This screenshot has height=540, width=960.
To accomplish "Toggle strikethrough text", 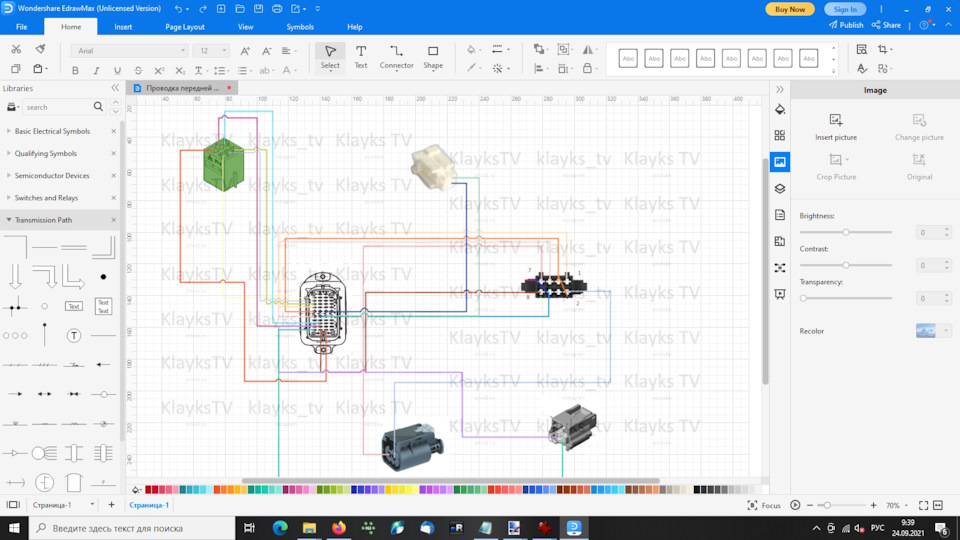I will 138,70.
